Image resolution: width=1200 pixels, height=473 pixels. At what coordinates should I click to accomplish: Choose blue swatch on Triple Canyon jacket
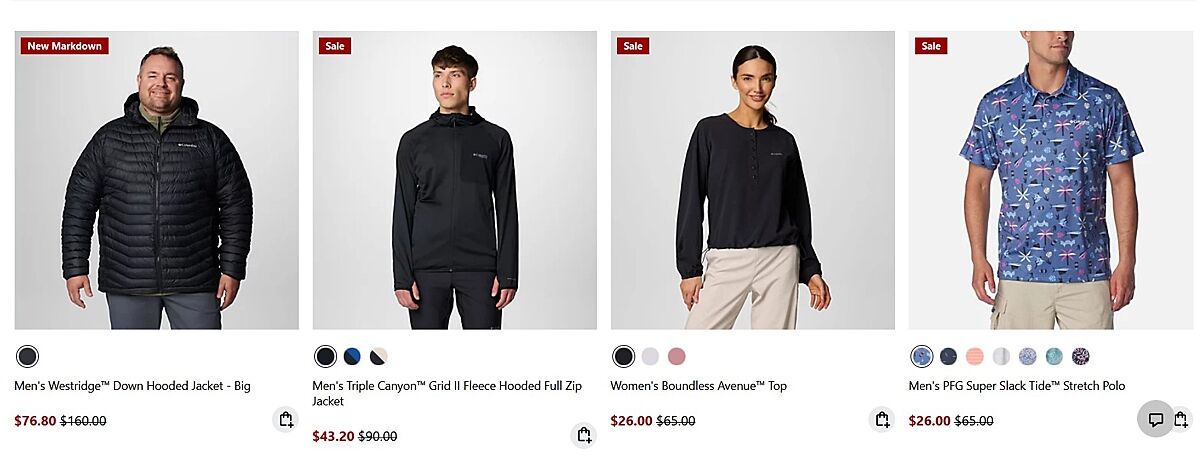tap(352, 356)
